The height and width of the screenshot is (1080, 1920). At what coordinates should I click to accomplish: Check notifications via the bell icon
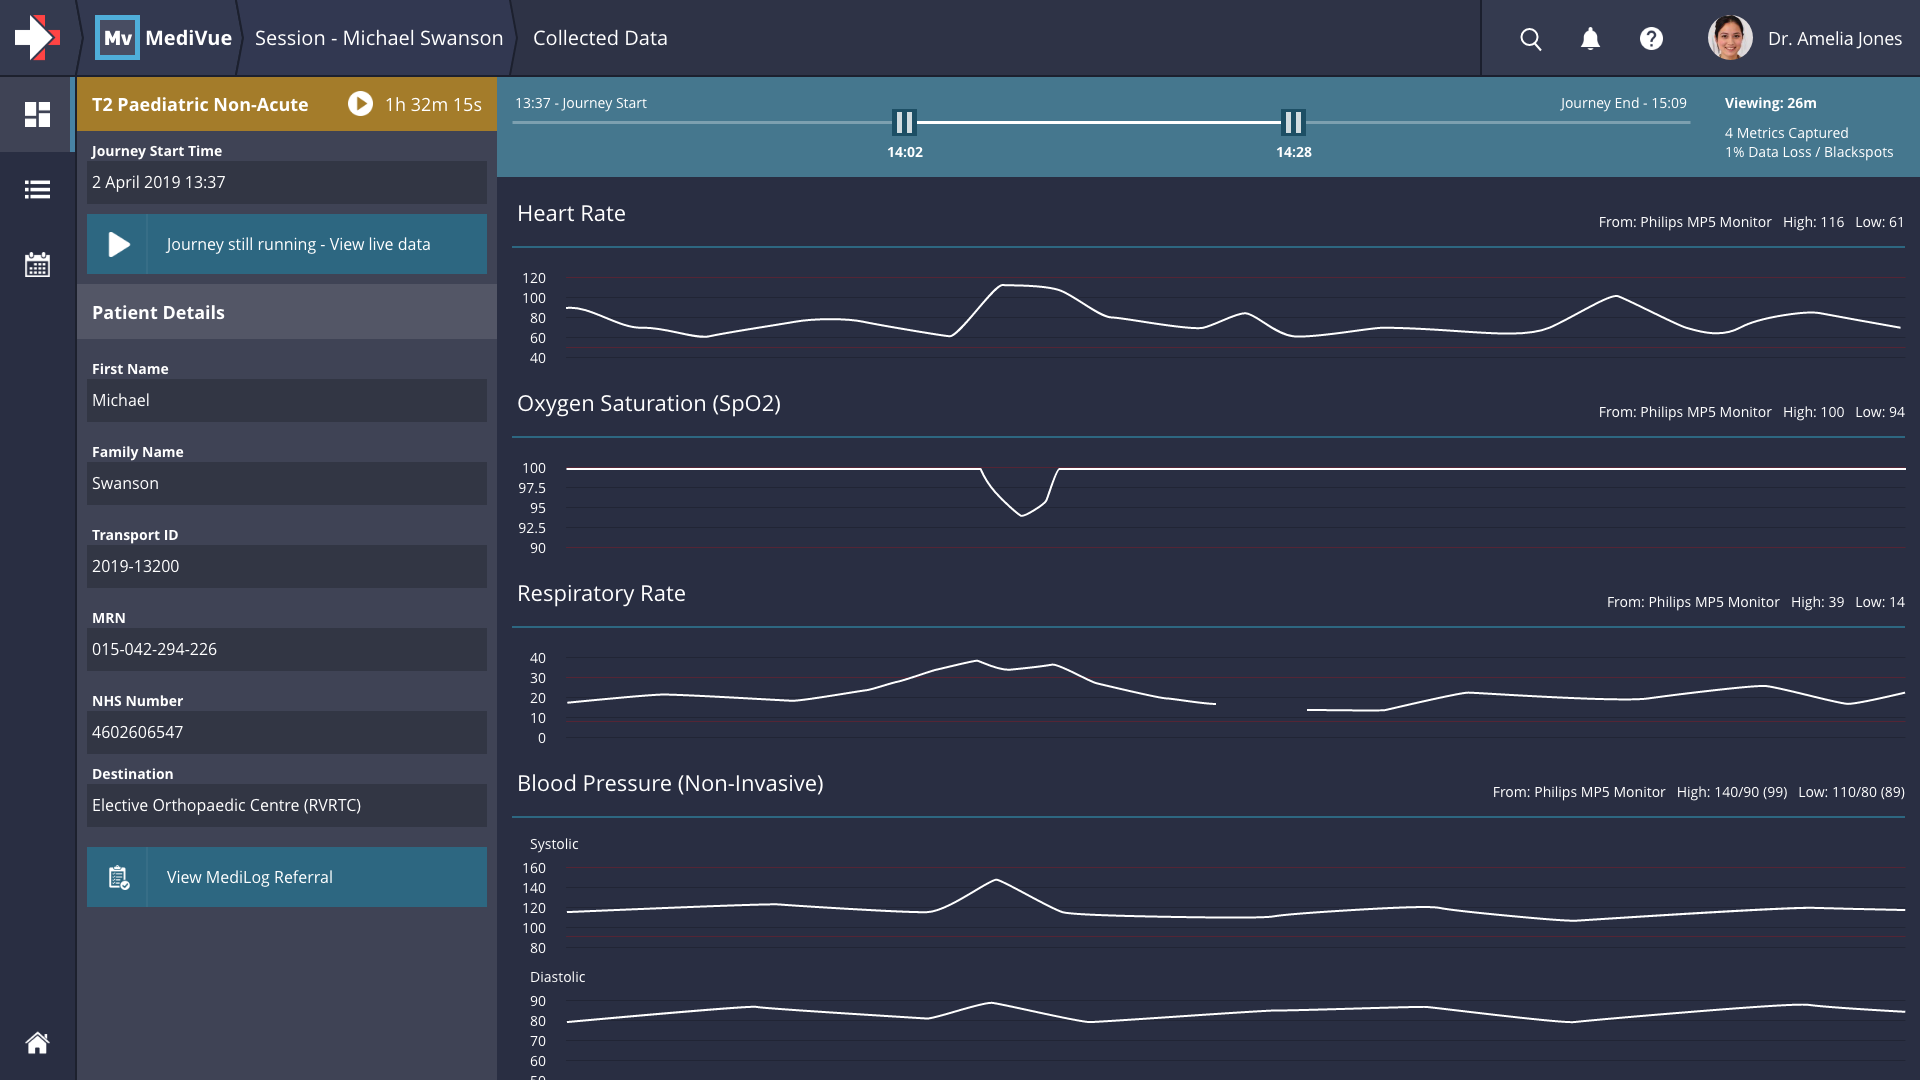[x=1590, y=39]
